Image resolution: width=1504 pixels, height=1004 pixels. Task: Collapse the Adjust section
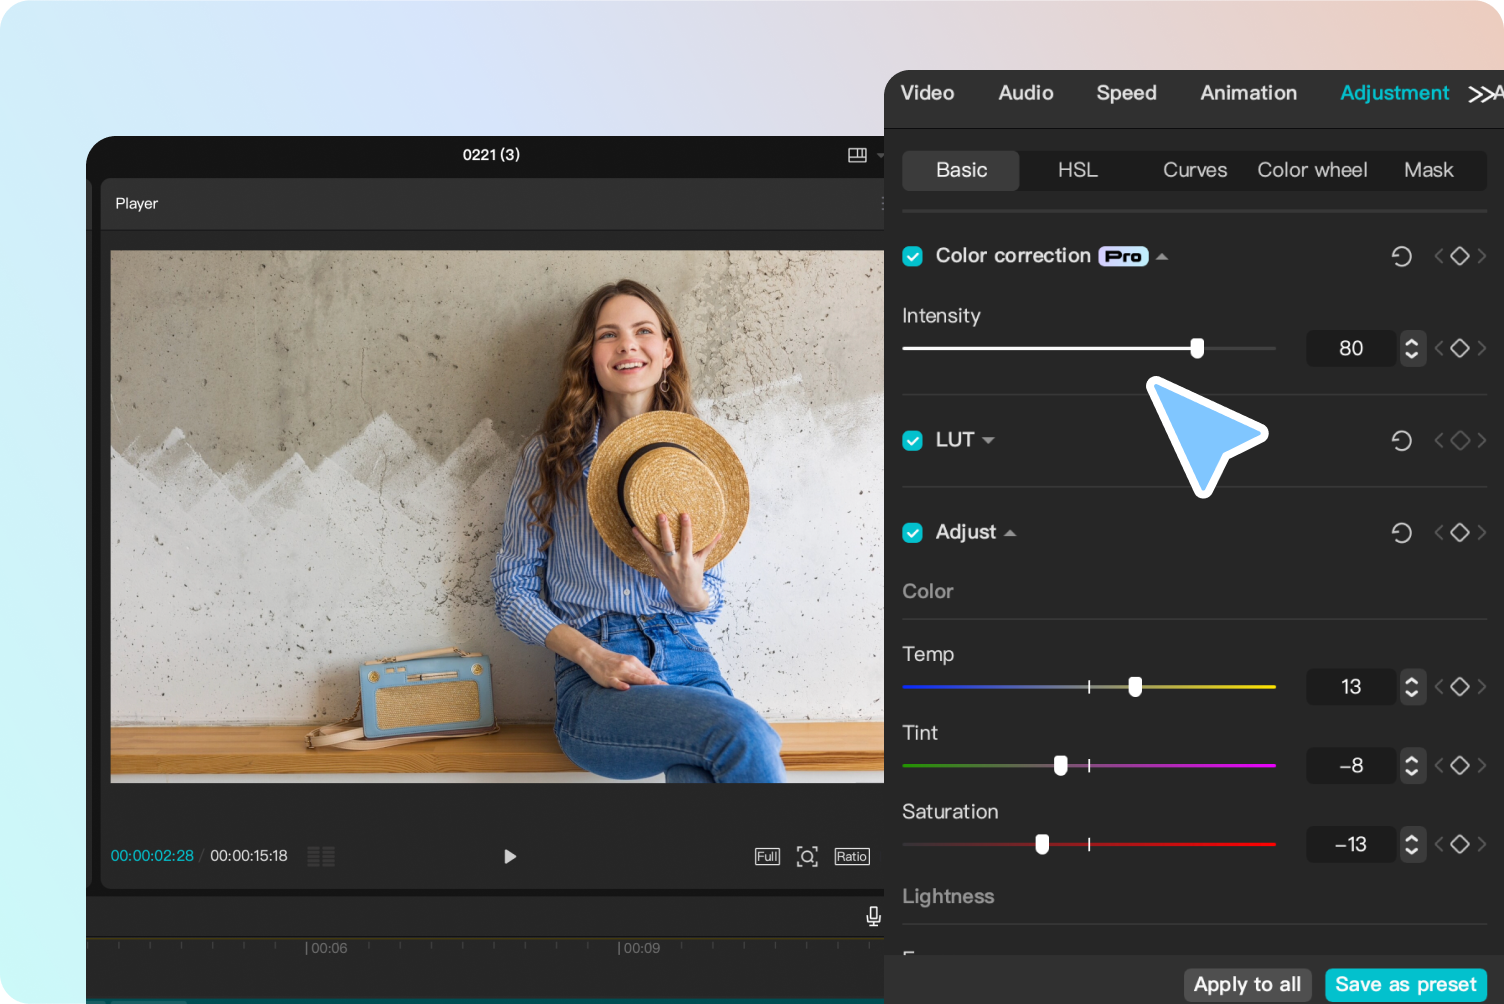1010,532
